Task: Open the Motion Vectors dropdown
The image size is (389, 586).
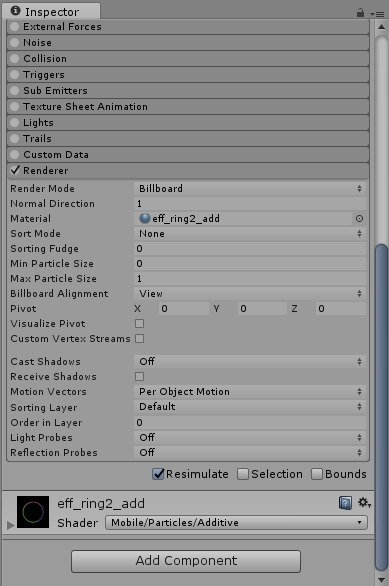Action: tap(250, 392)
